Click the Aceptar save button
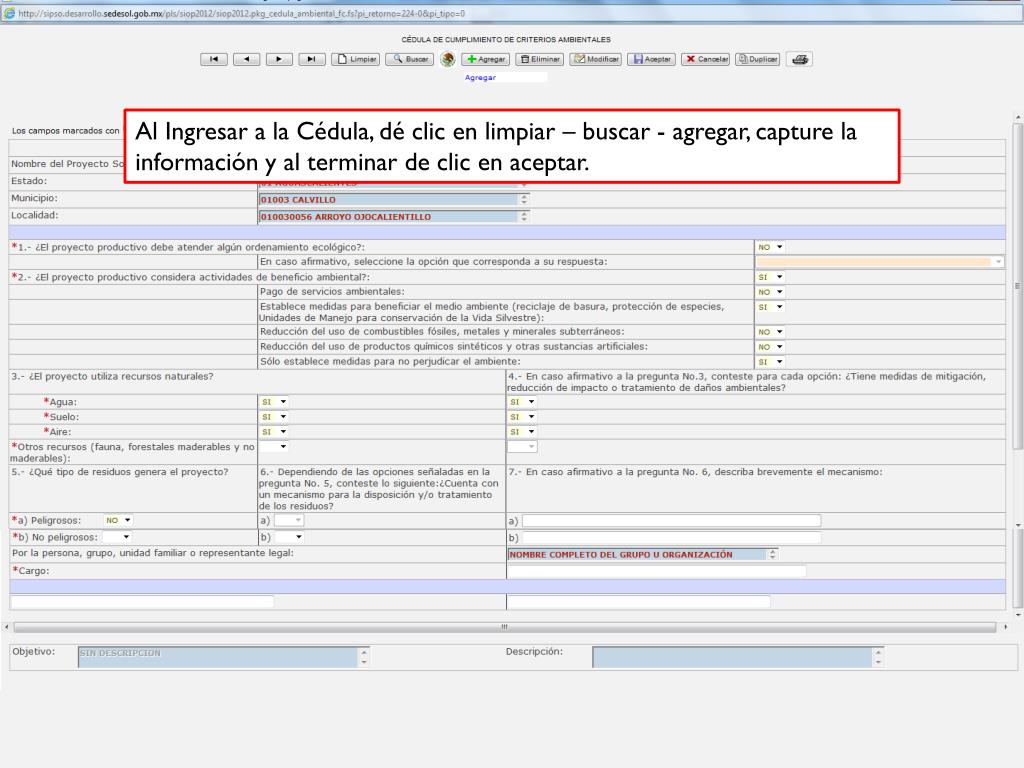Image resolution: width=1024 pixels, height=768 pixels. 651,59
